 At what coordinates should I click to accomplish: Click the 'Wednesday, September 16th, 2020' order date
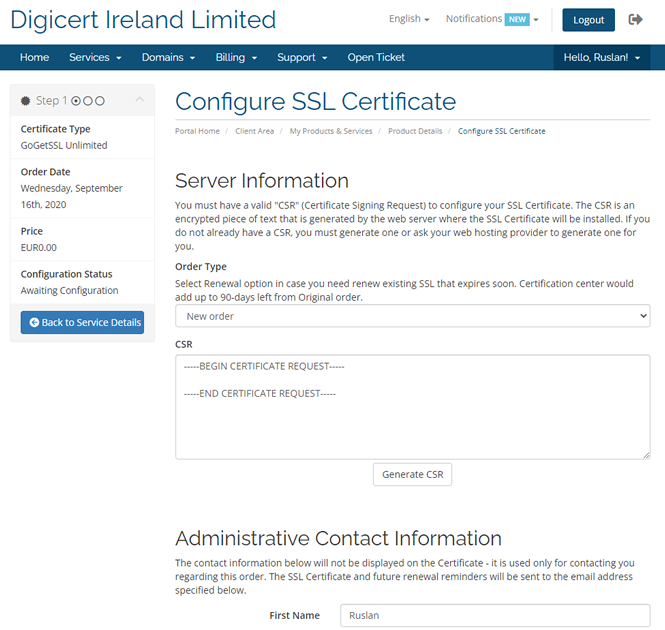(x=72, y=196)
